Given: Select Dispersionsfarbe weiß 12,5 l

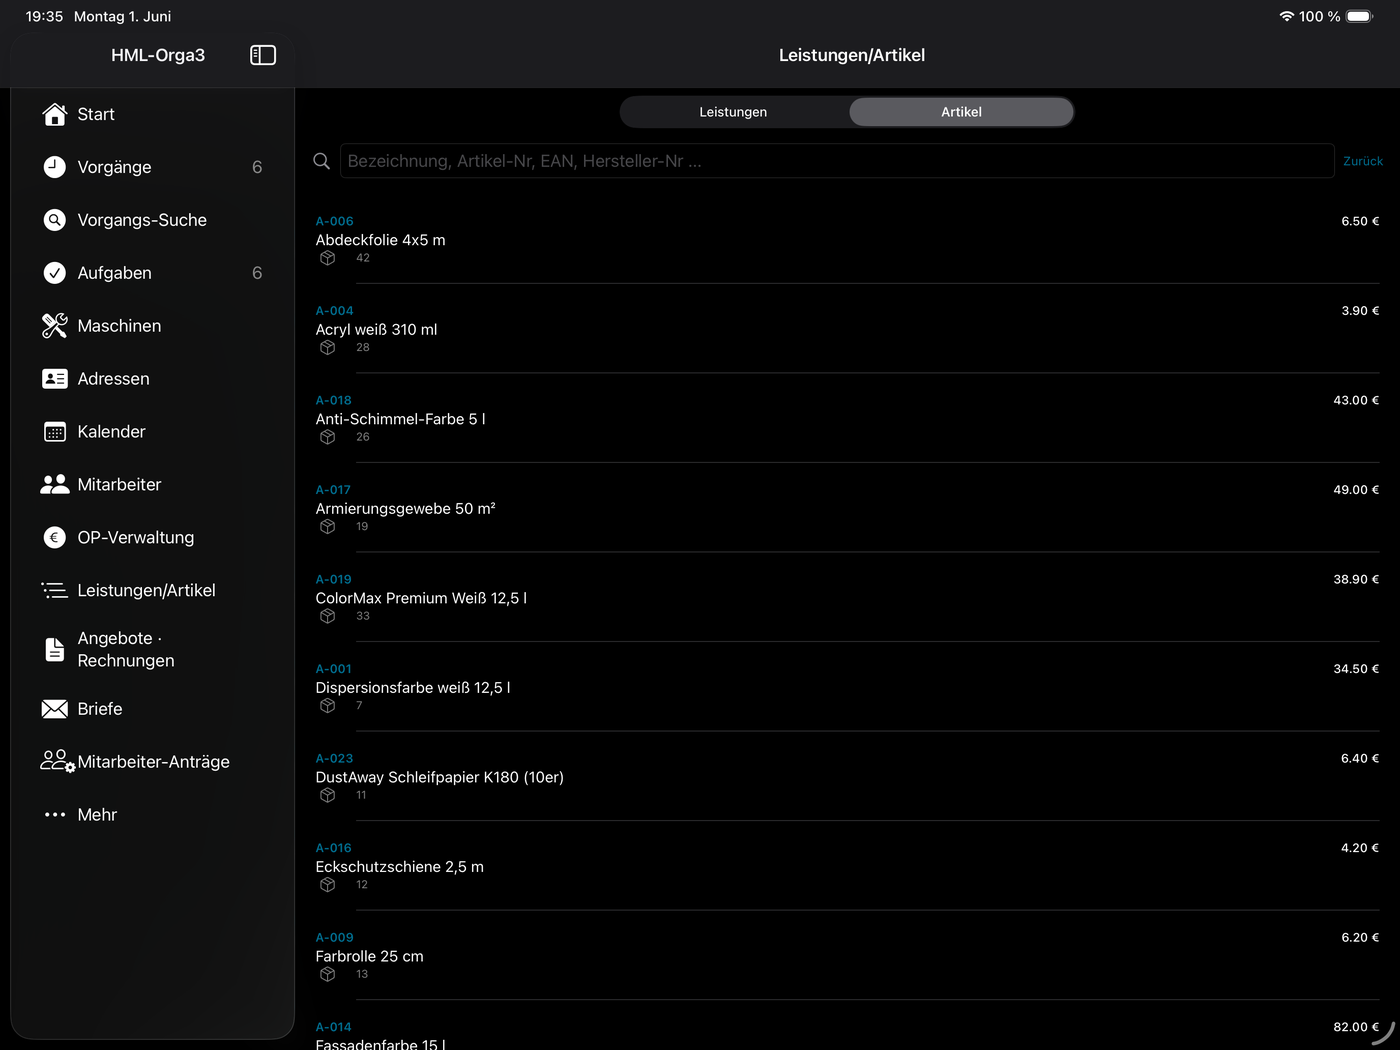Looking at the screenshot, I should coord(413,688).
